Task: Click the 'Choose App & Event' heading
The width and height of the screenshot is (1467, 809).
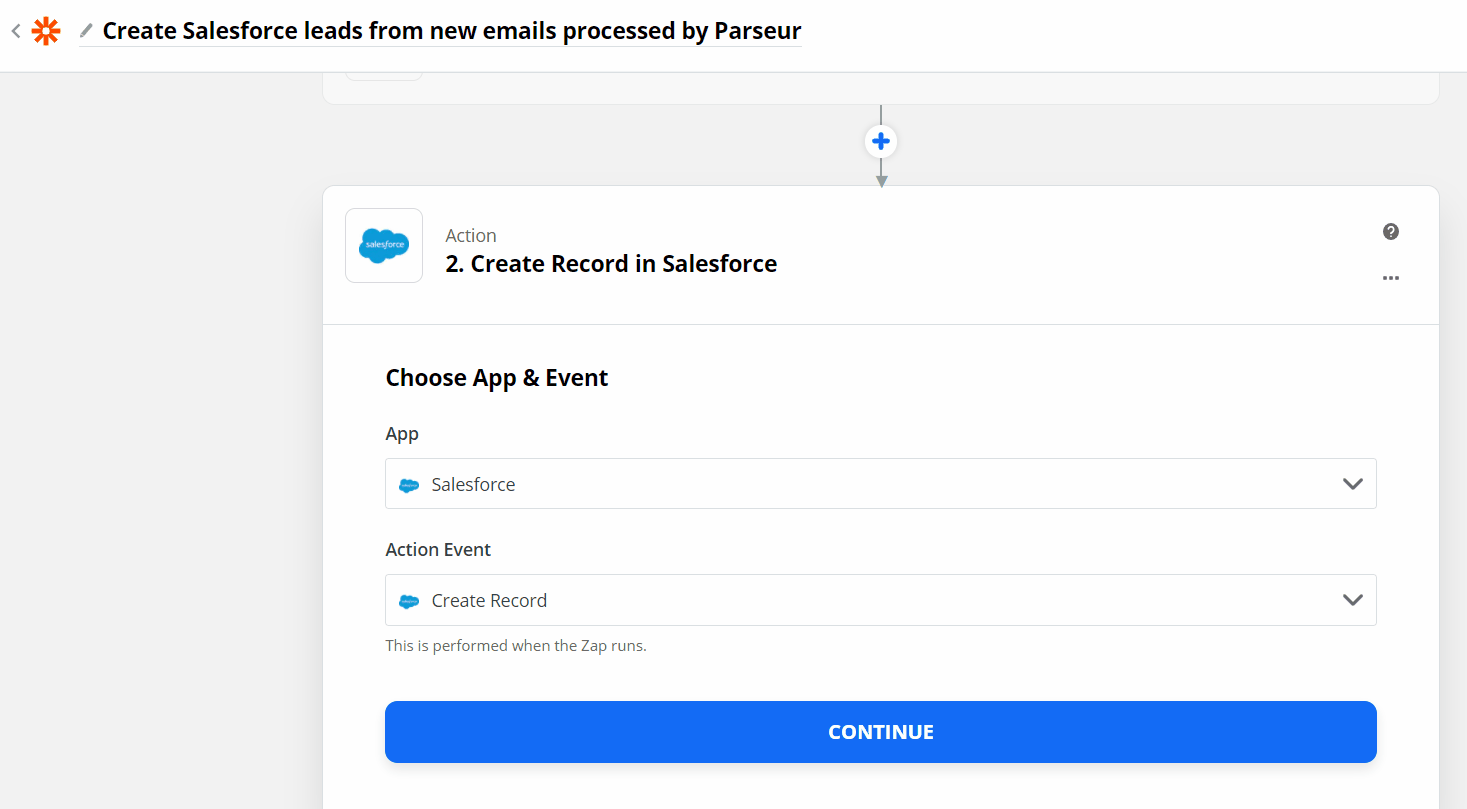Action: (x=497, y=377)
